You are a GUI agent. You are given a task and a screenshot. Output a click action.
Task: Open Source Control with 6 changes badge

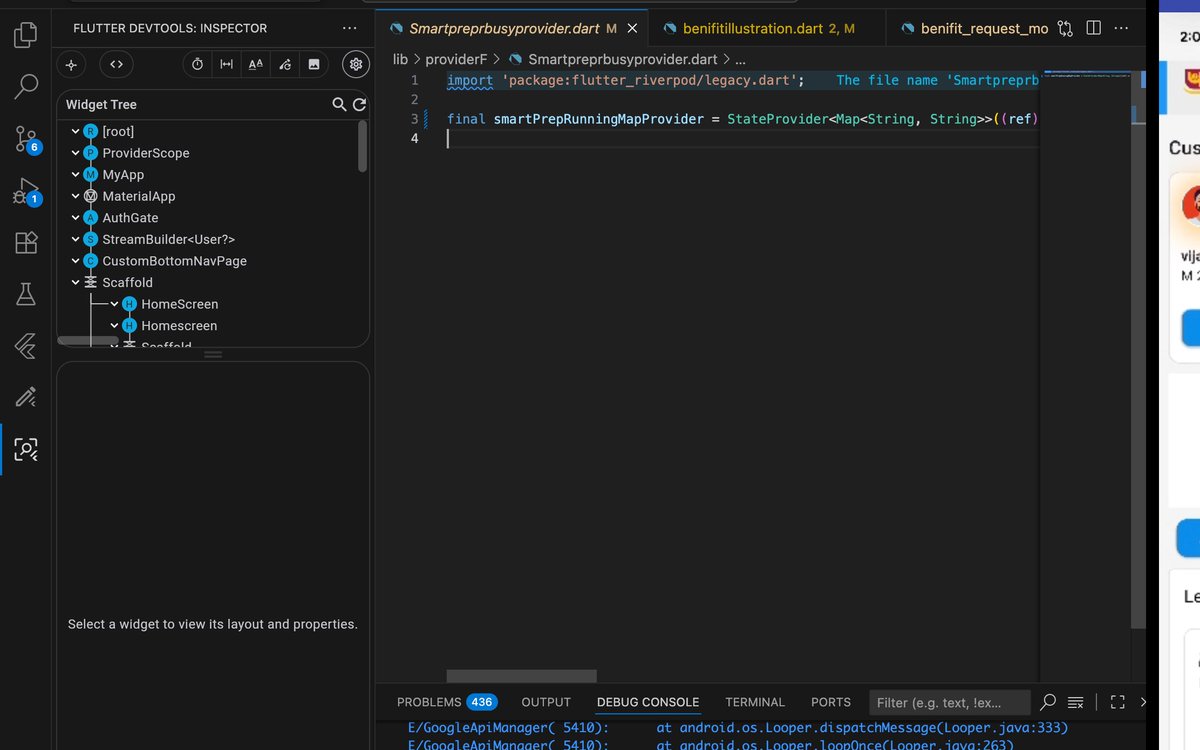tap(26, 139)
